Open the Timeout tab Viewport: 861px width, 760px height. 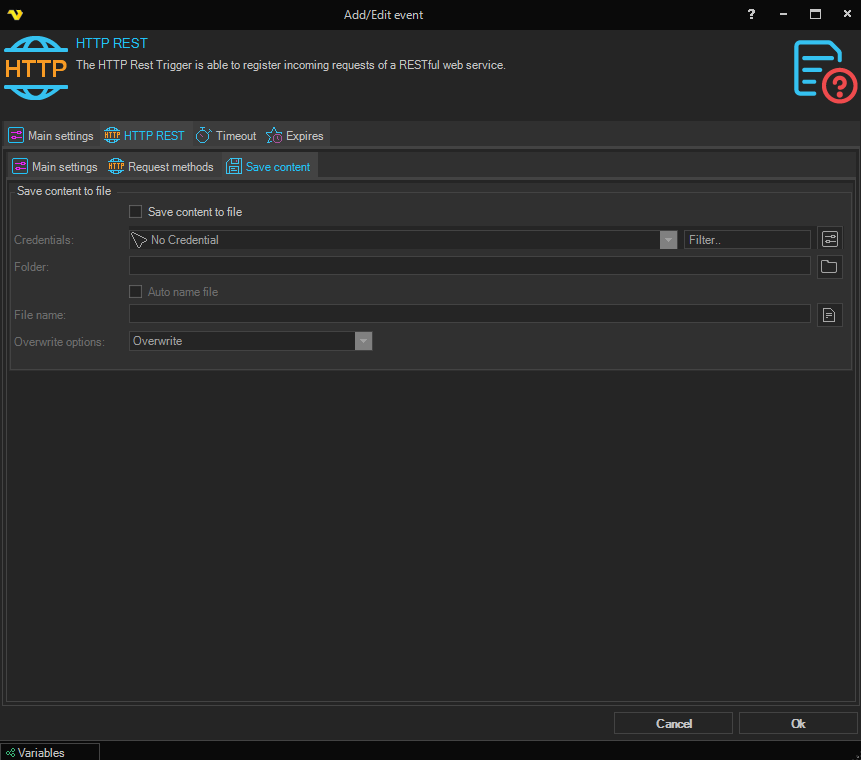pos(226,136)
